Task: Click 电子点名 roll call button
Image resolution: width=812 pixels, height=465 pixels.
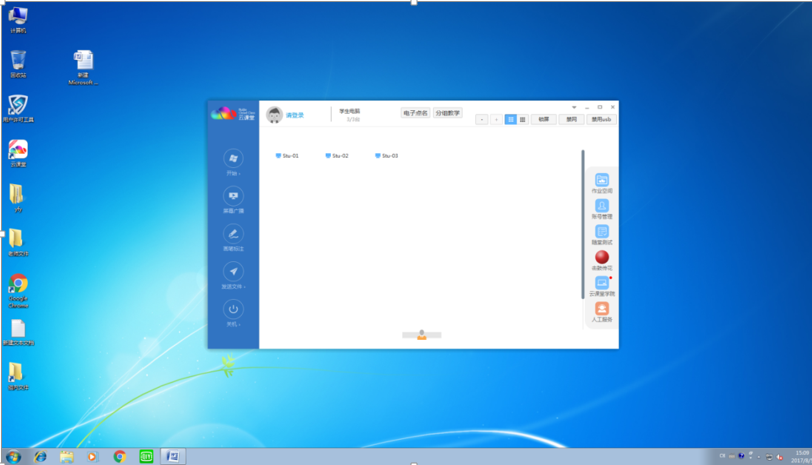Action: (415, 113)
